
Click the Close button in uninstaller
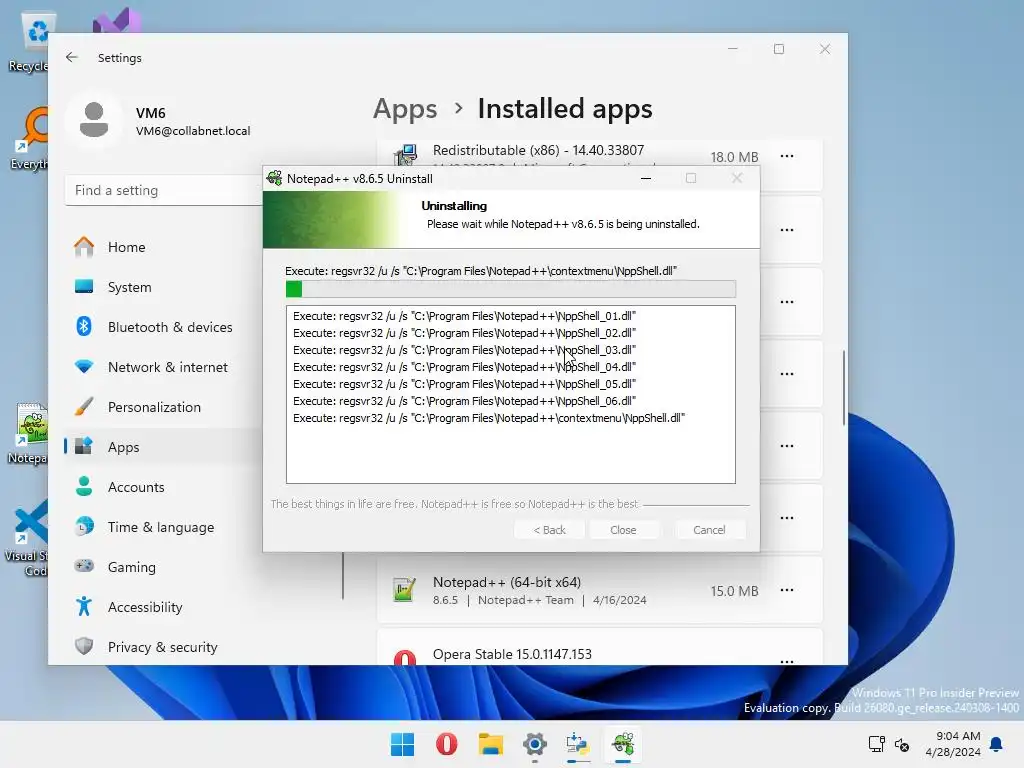[623, 530]
